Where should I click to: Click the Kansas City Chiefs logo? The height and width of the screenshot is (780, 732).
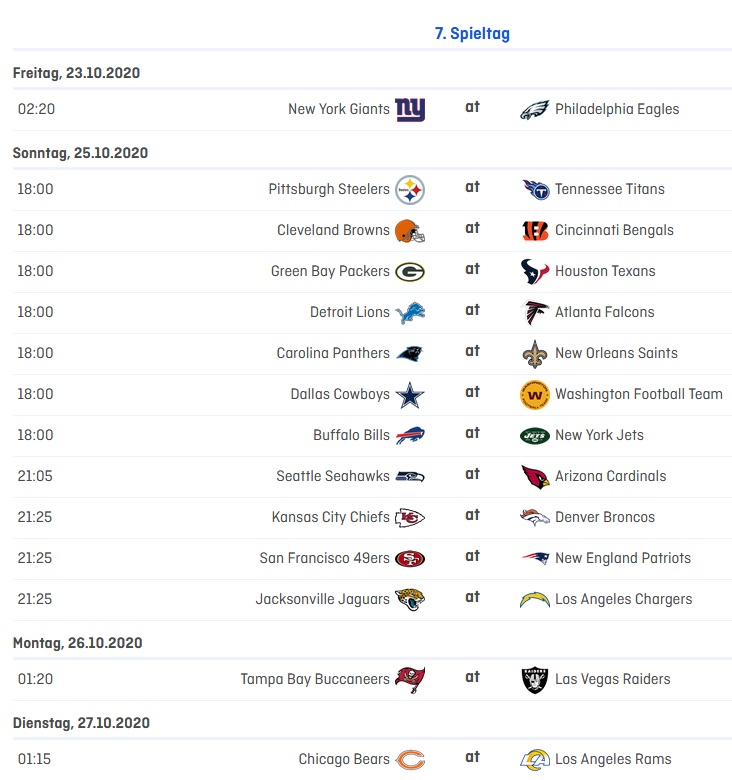point(410,518)
